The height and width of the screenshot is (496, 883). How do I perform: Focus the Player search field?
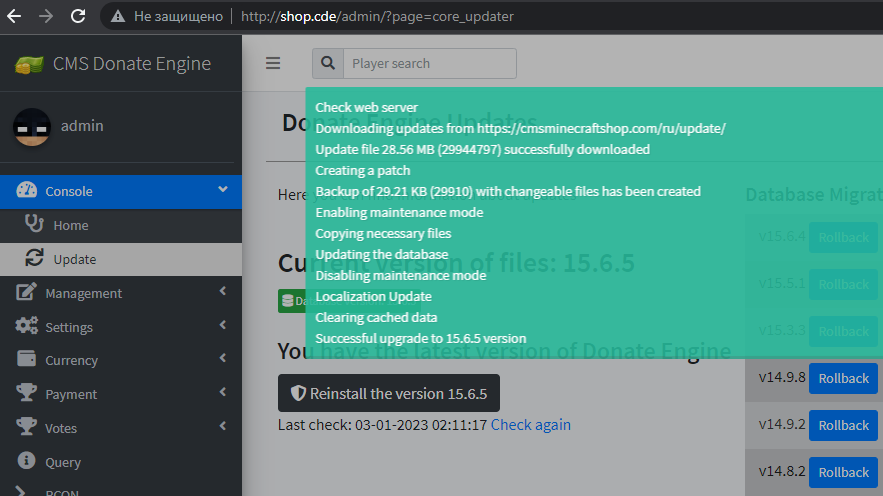429,63
